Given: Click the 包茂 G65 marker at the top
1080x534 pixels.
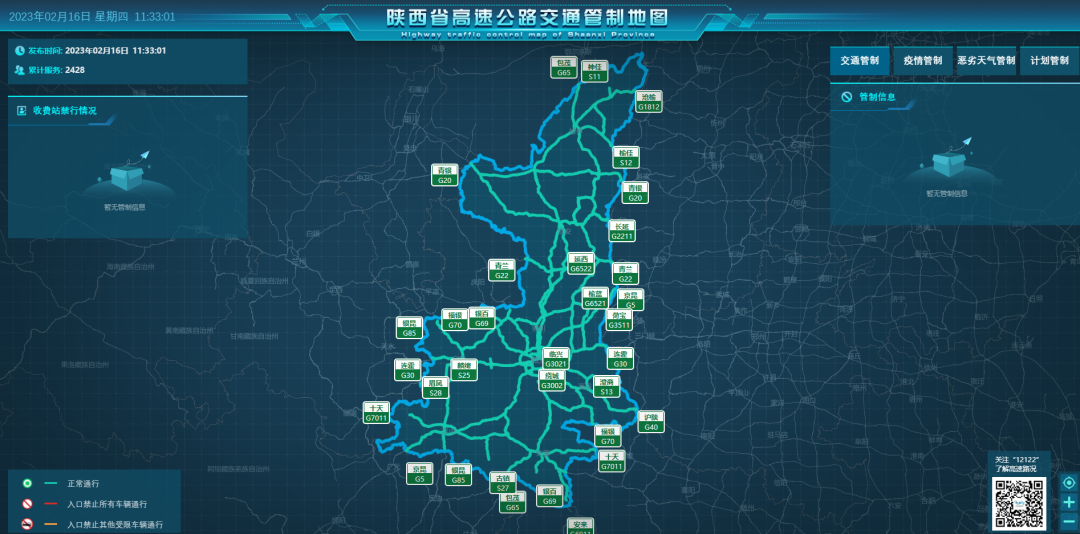Looking at the screenshot, I should coord(564,68).
